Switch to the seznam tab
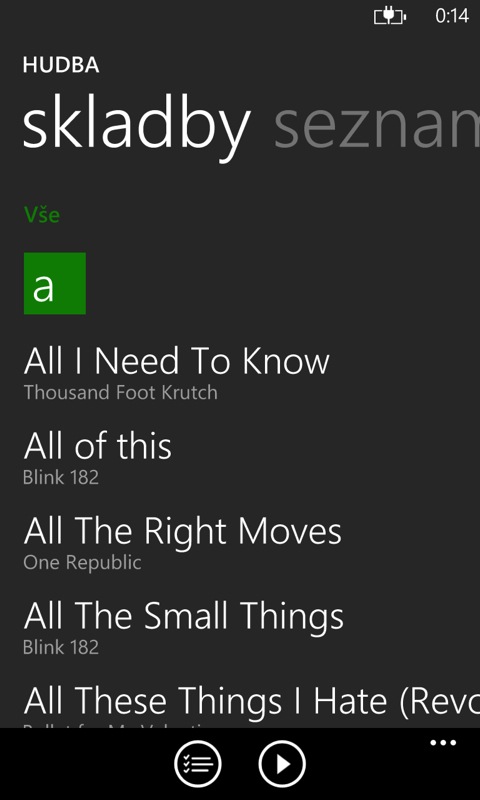 tap(377, 127)
